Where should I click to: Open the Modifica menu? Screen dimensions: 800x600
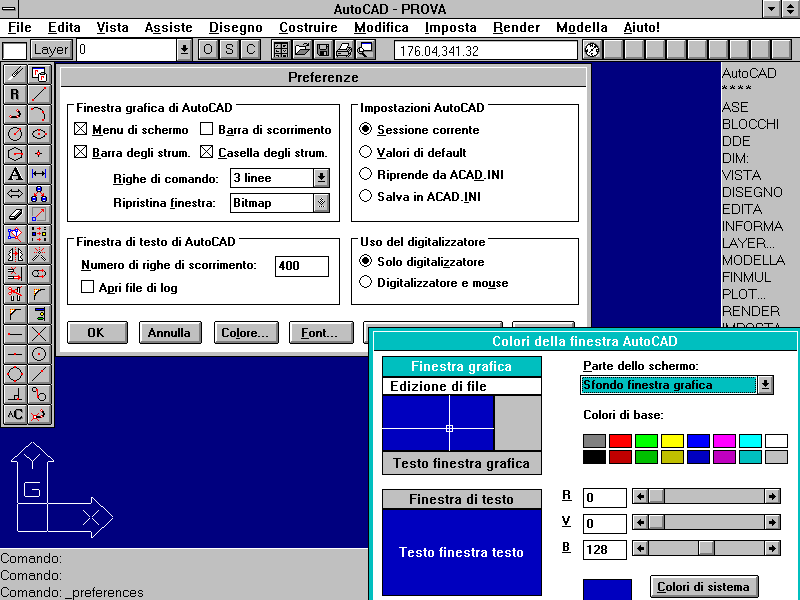pos(381,28)
